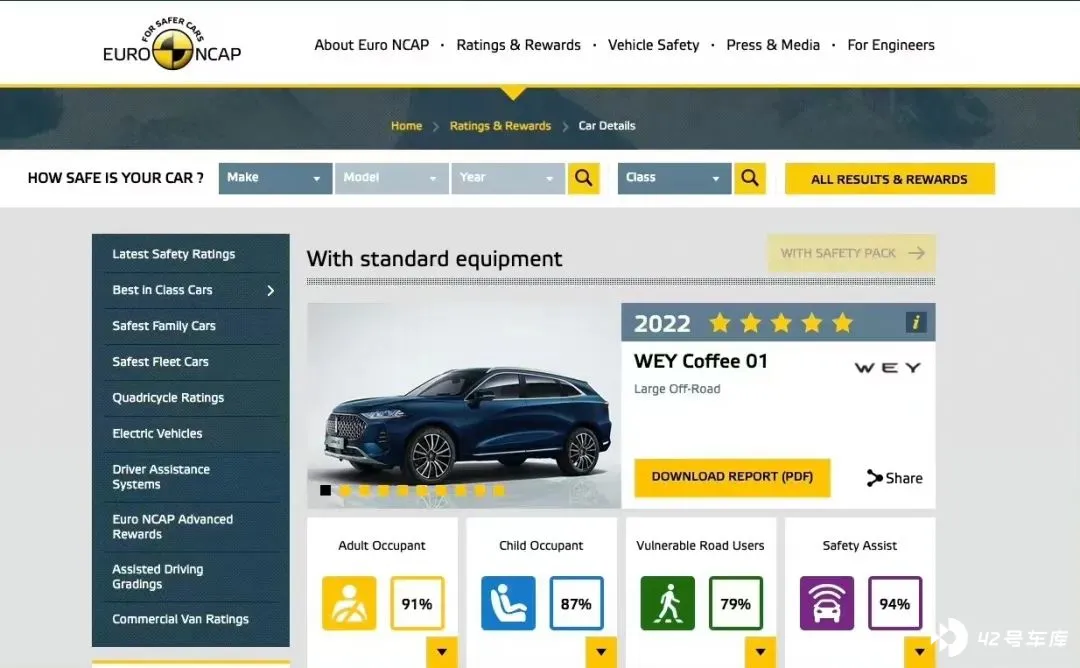Click the Adult Occupant seatbelt icon
This screenshot has width=1080, height=668.
coord(349,603)
